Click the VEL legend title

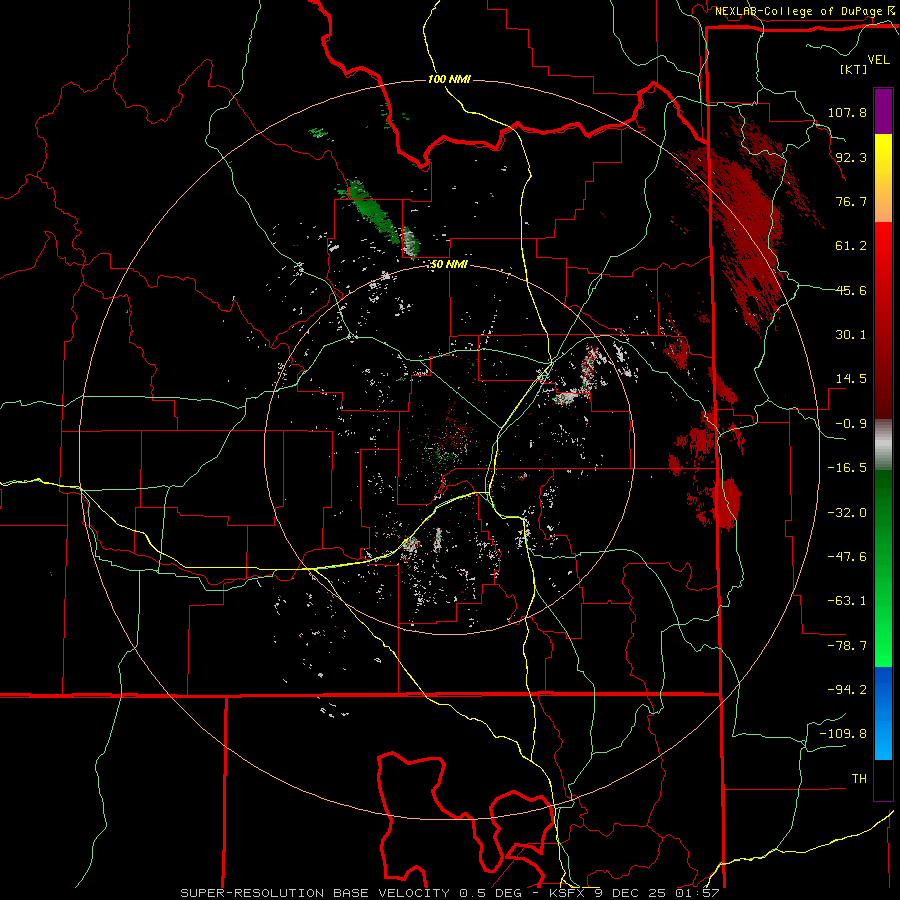pos(878,60)
